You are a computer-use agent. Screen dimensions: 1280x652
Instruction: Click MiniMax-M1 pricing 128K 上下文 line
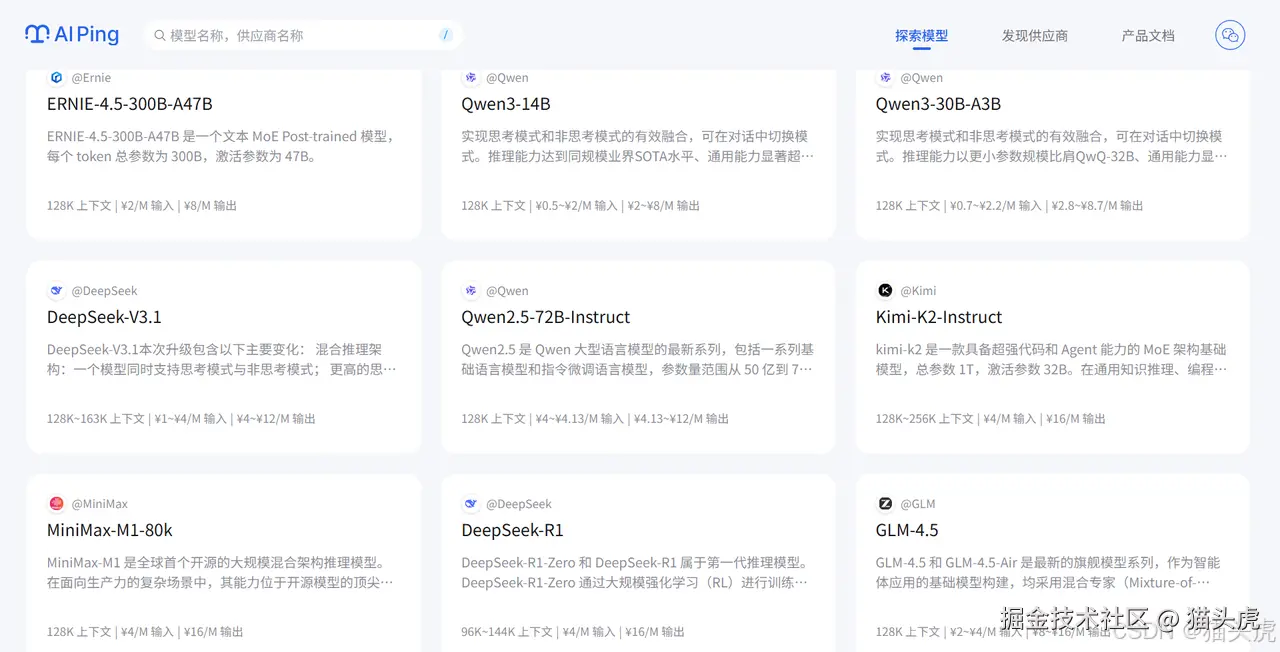point(145,632)
